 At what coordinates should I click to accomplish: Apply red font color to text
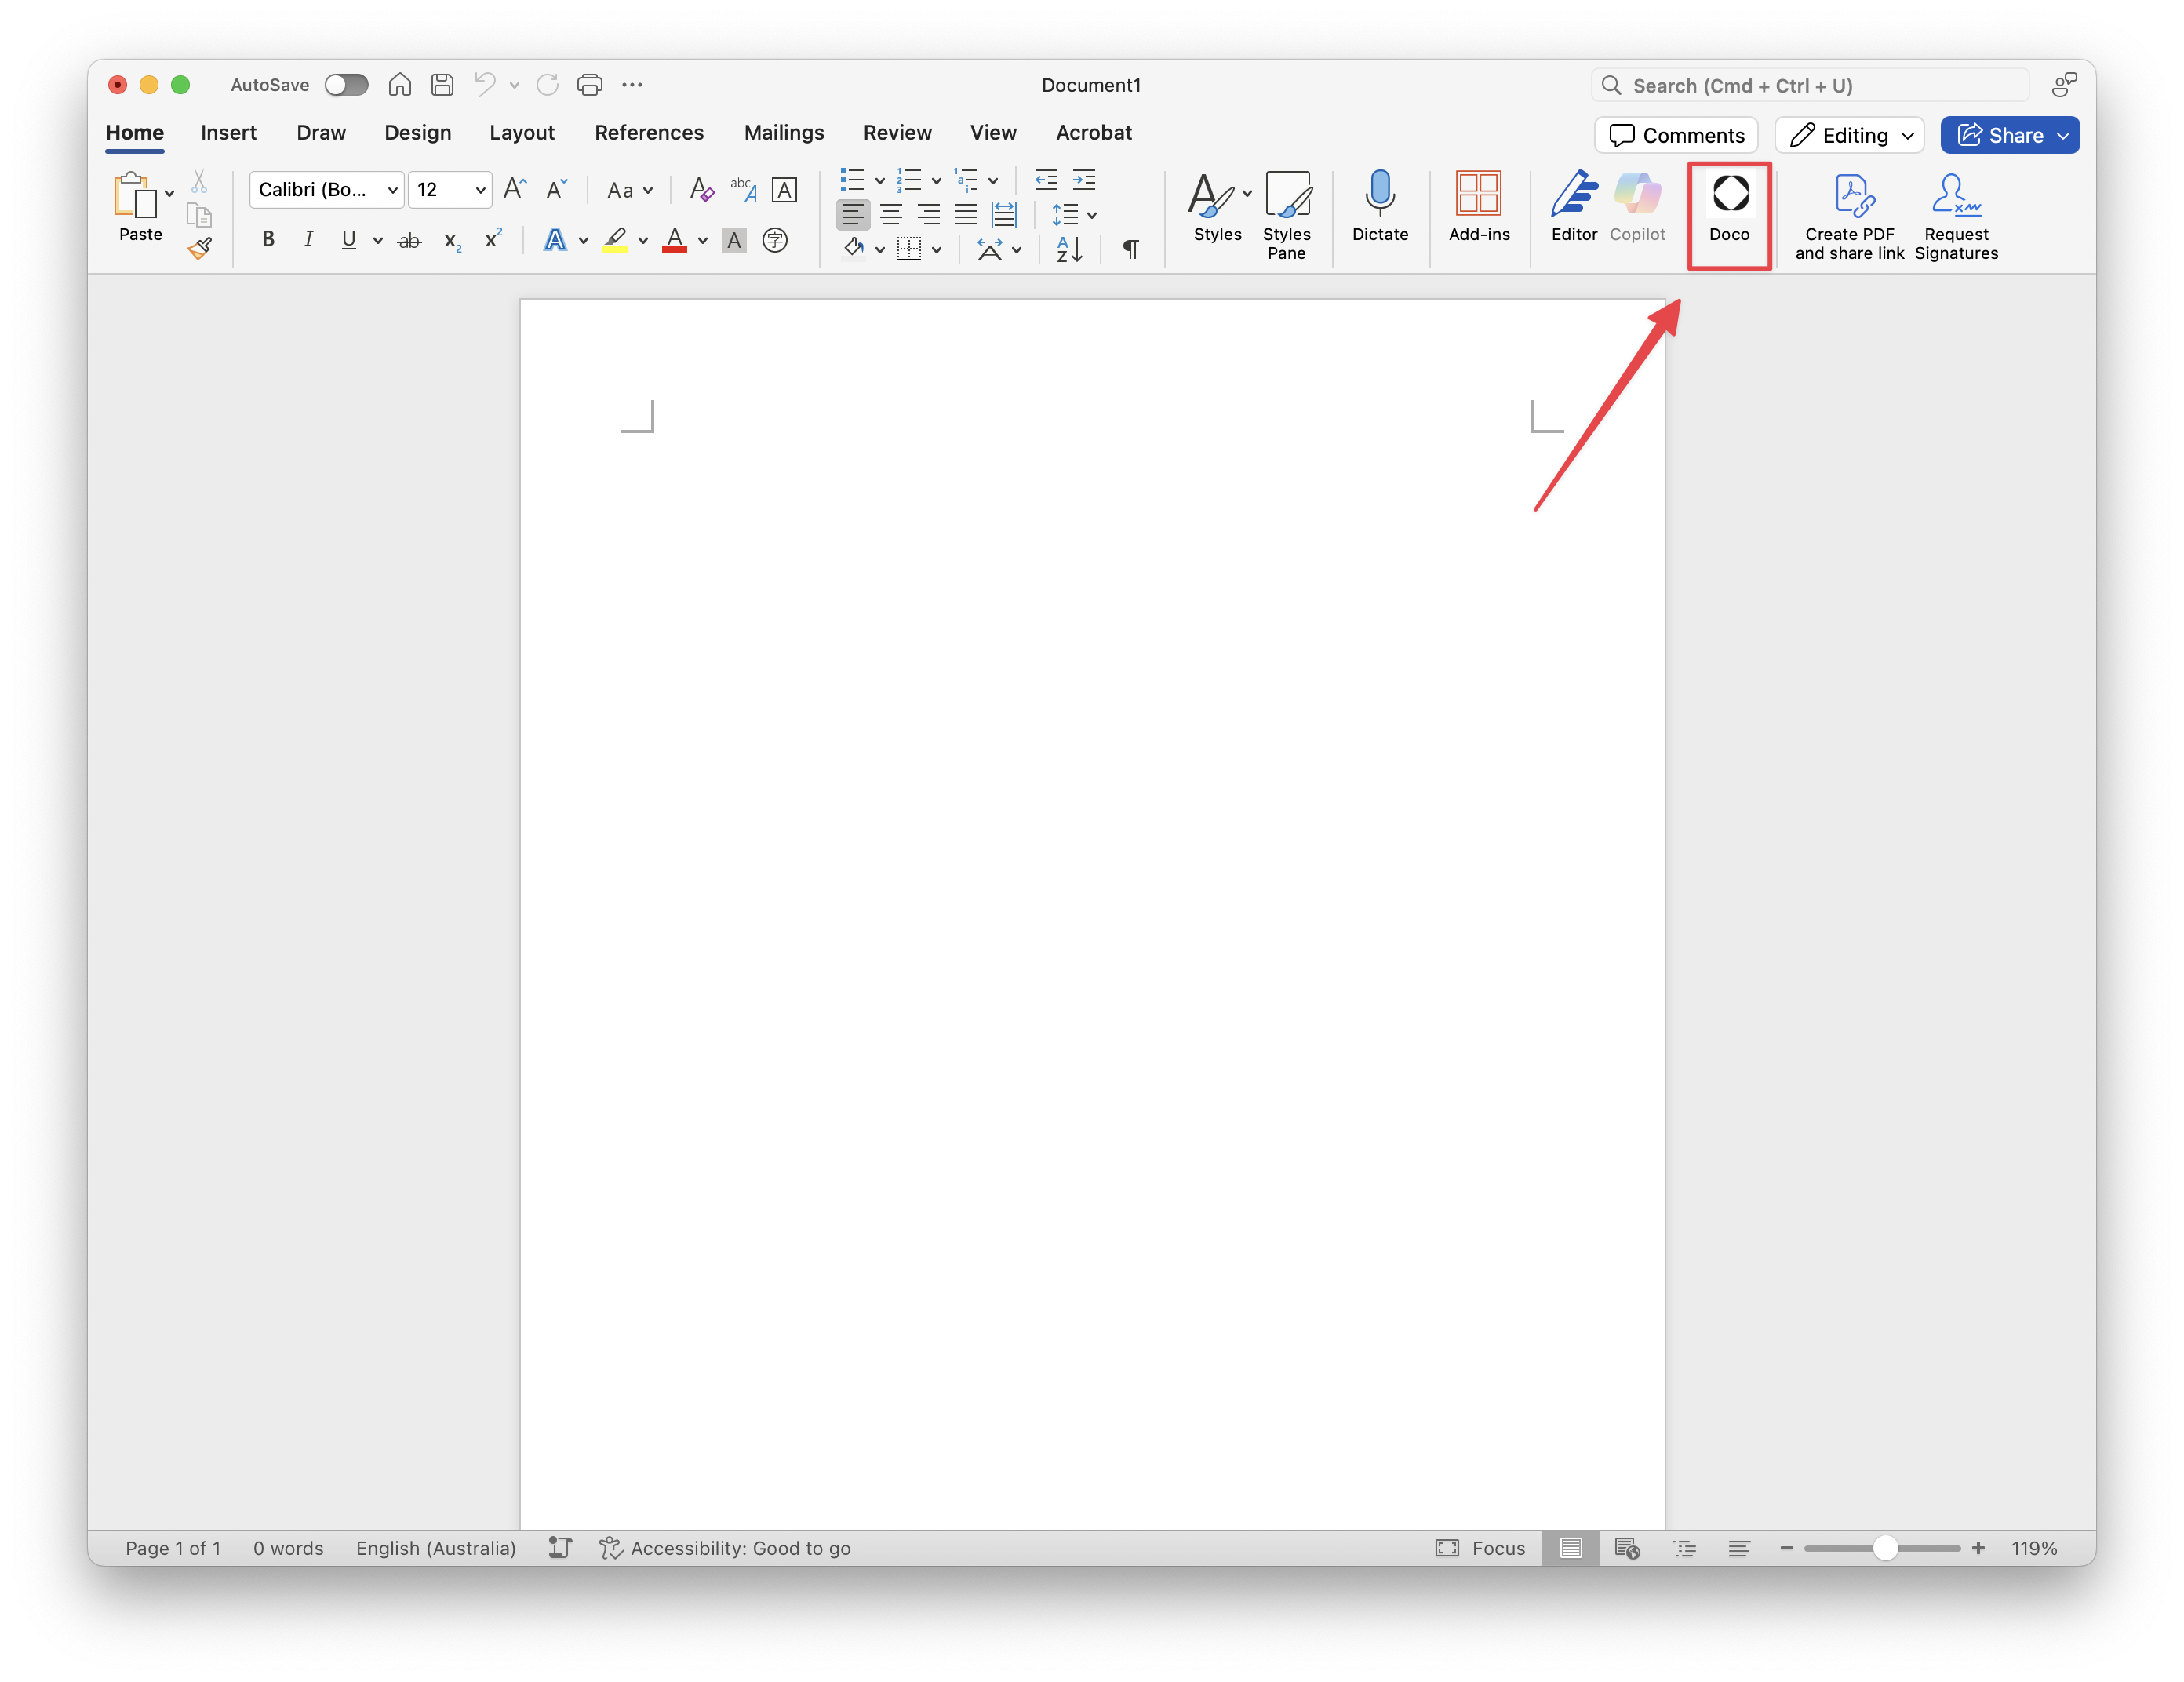[674, 240]
